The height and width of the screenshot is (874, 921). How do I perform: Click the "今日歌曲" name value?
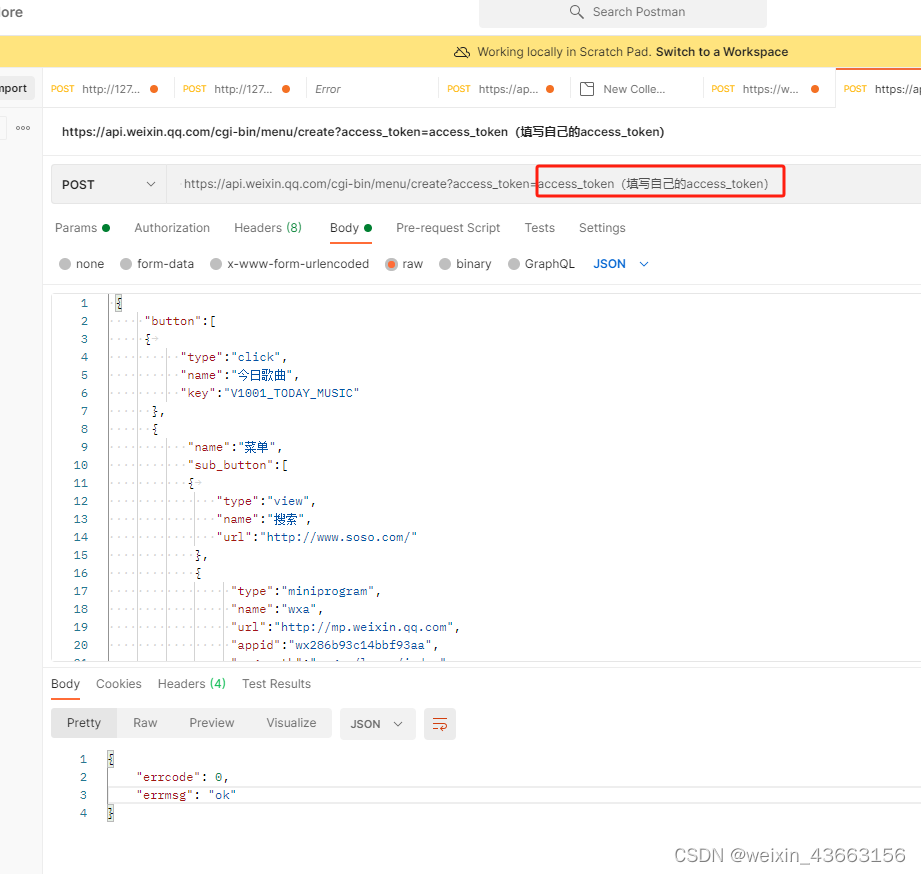pyautogui.click(x=262, y=375)
